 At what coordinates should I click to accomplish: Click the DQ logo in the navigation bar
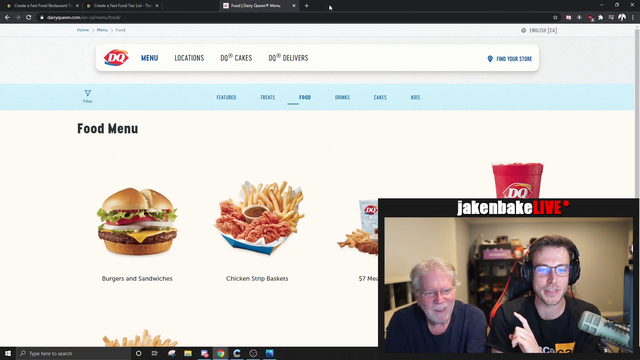coord(116,58)
